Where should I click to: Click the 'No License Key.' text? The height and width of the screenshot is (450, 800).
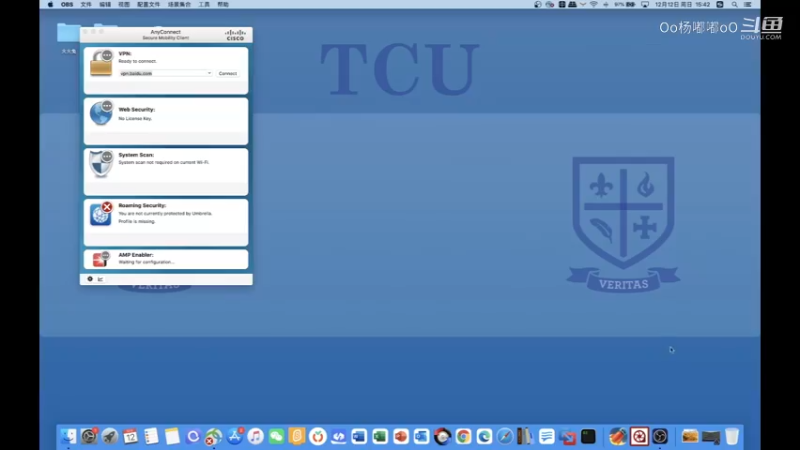(135, 118)
